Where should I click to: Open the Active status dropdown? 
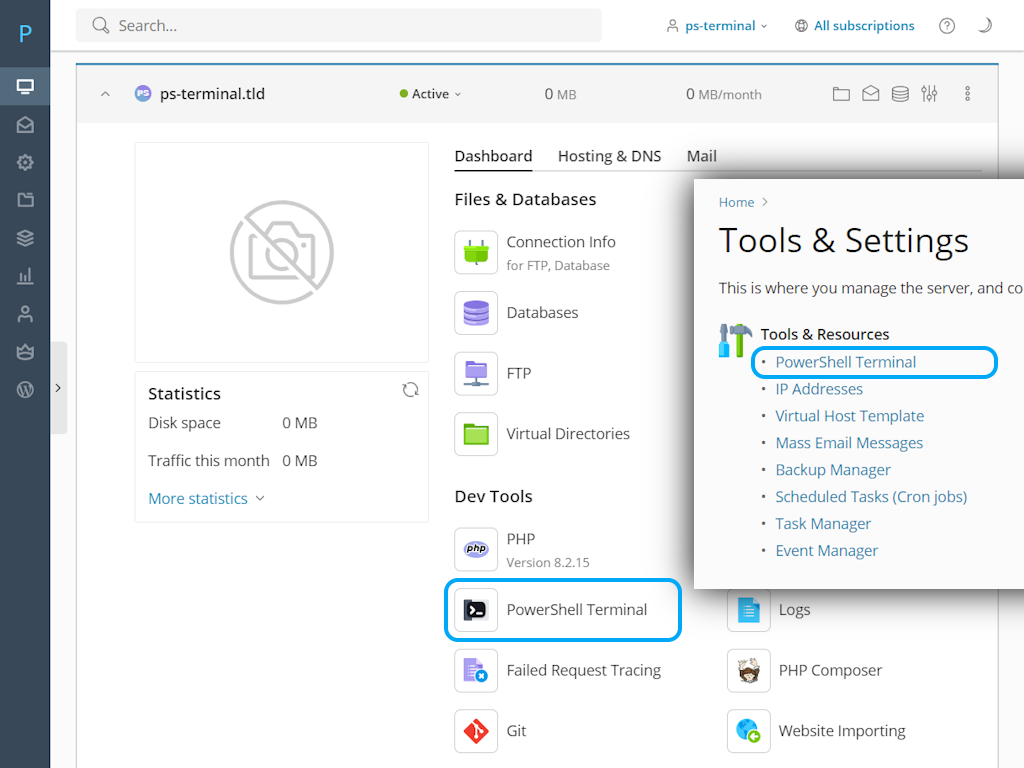point(431,94)
